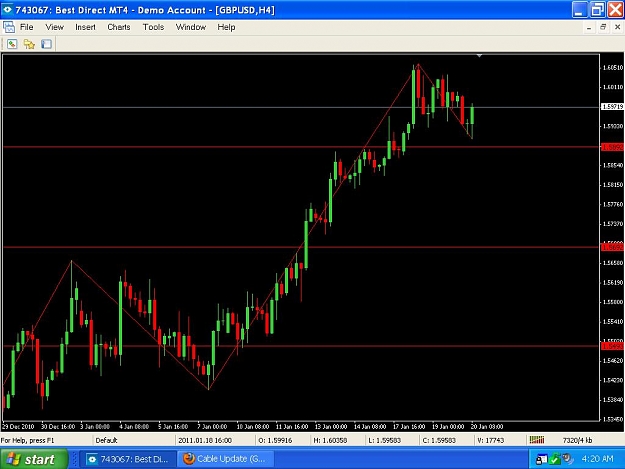
Task: Open the Window menu
Action: click(x=191, y=27)
